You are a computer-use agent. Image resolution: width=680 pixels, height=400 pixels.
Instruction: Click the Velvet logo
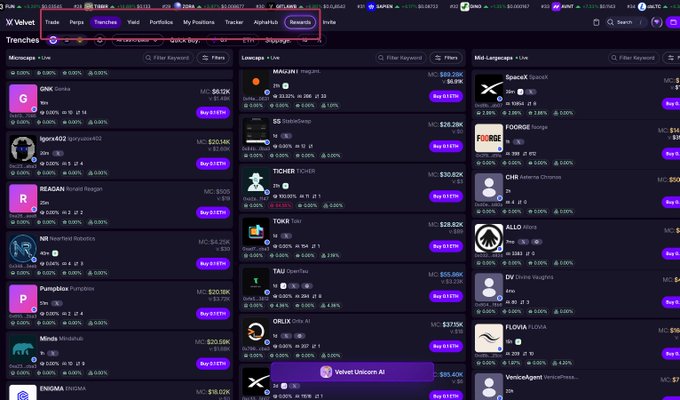click(20, 22)
